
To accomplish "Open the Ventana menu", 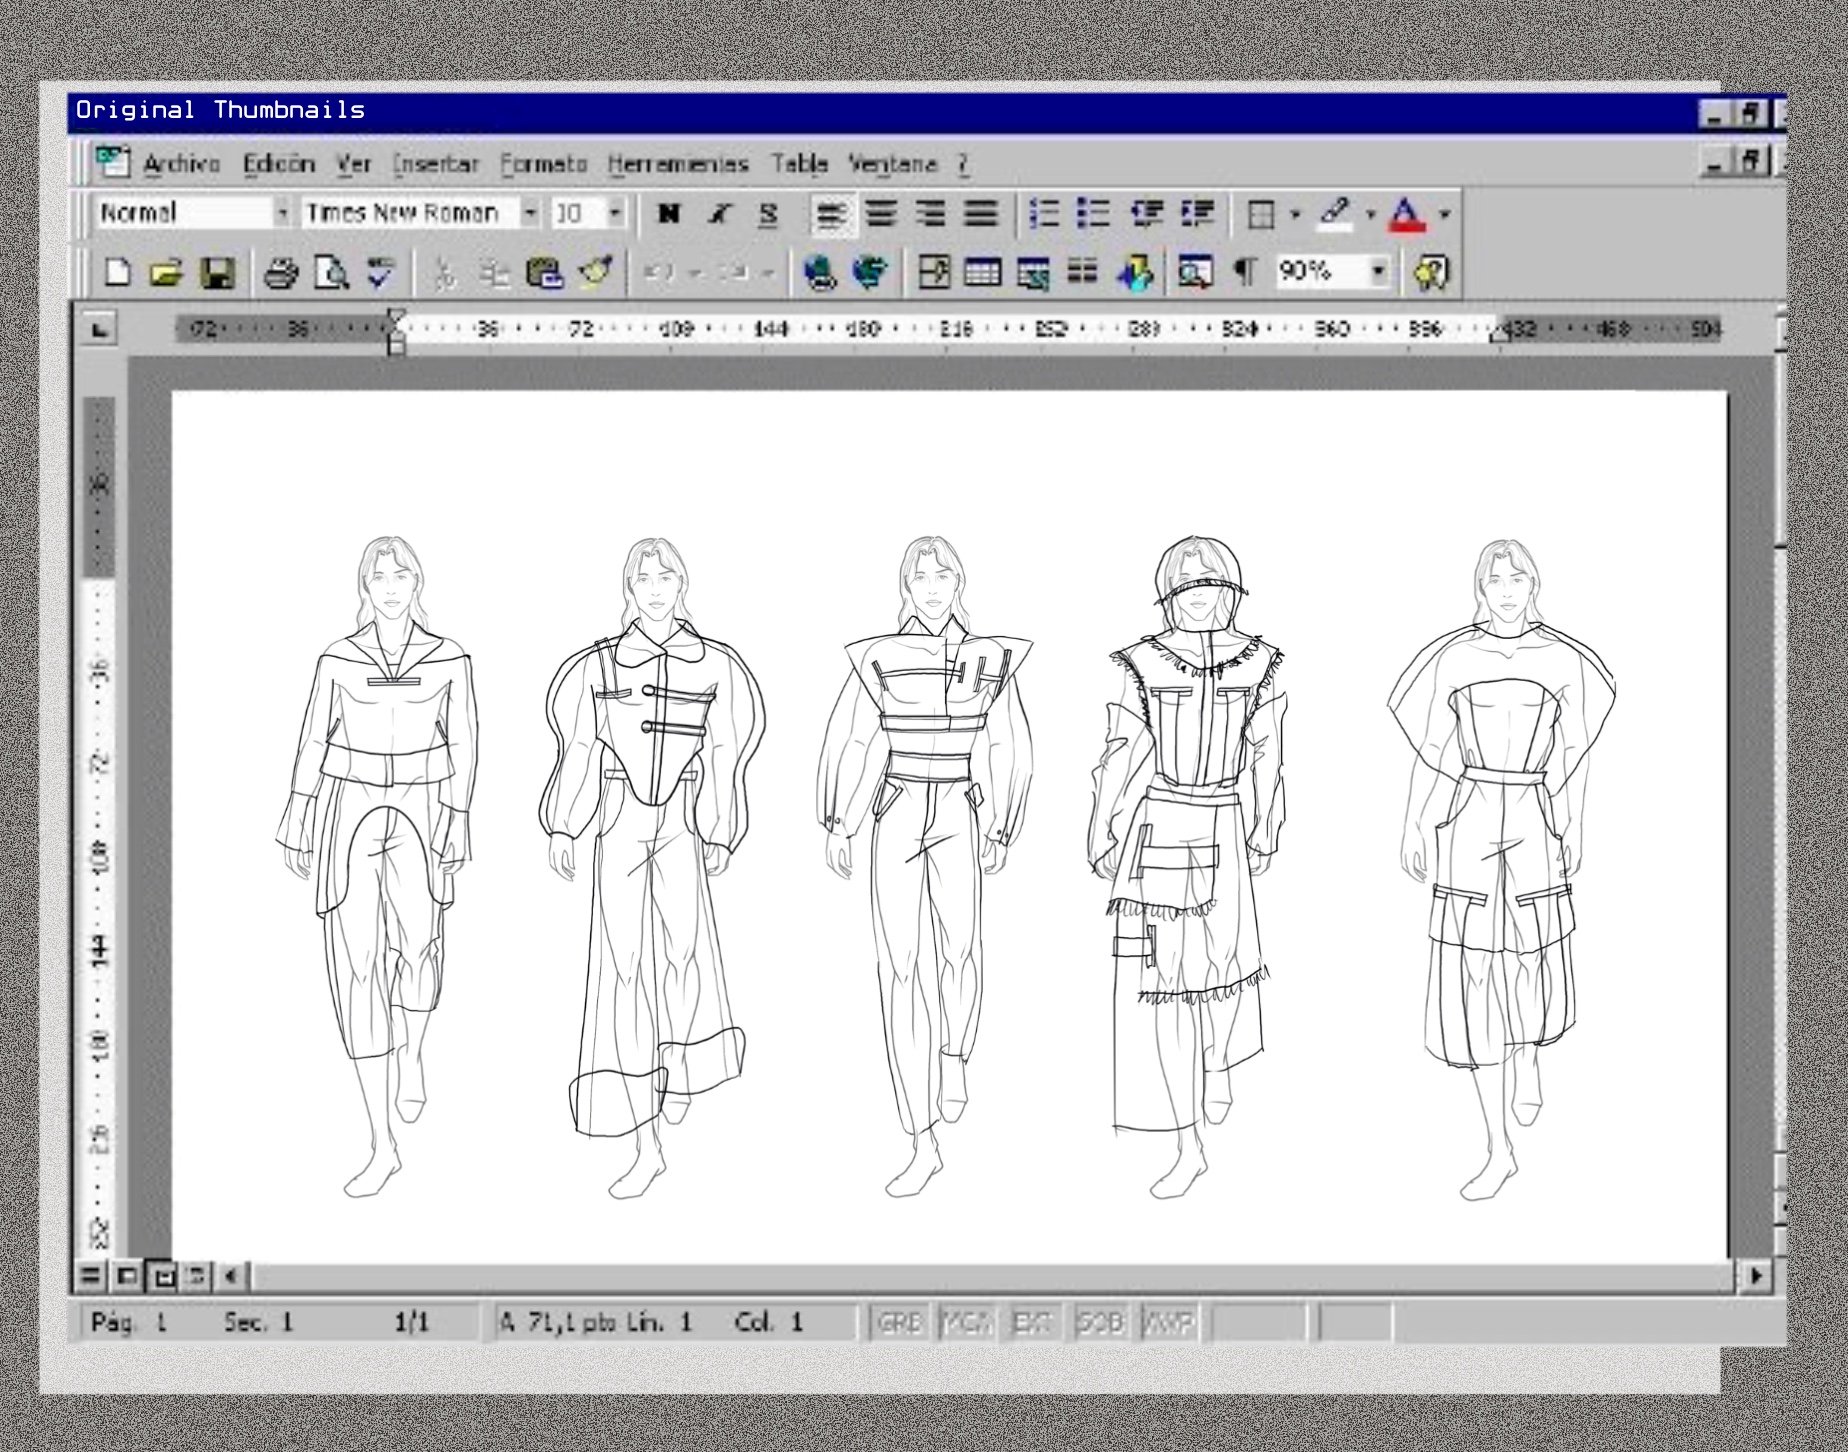I will pos(893,164).
